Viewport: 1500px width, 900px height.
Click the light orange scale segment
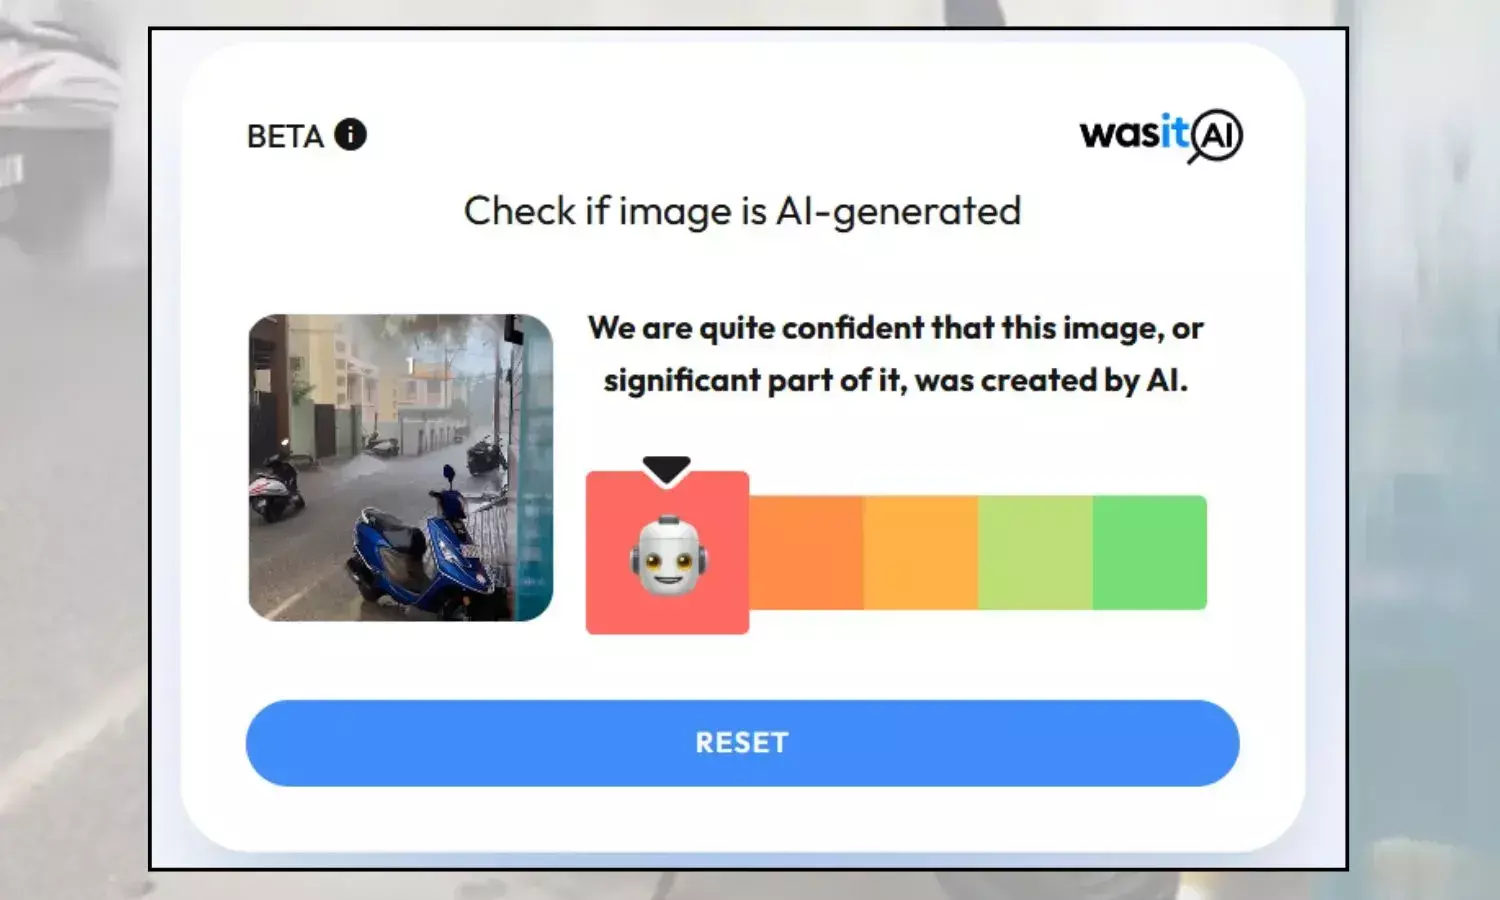pyautogui.click(x=921, y=552)
